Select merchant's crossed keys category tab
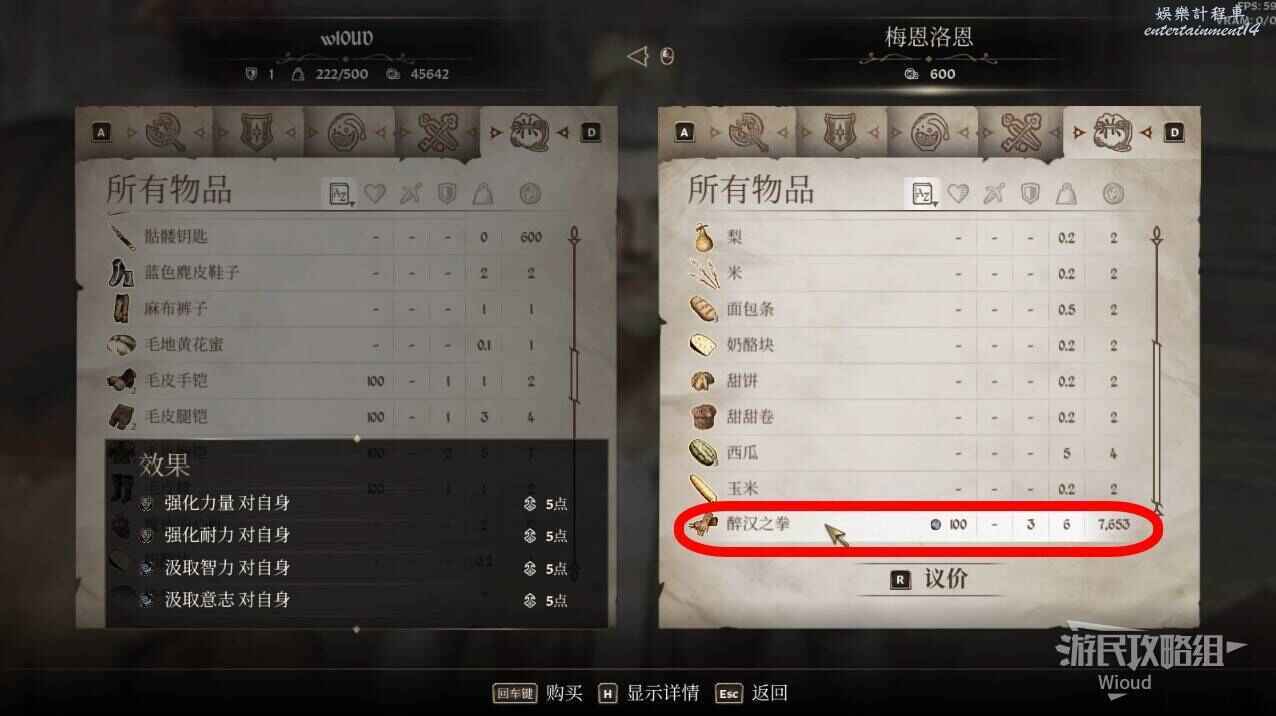This screenshot has width=1276, height=716. point(1019,131)
